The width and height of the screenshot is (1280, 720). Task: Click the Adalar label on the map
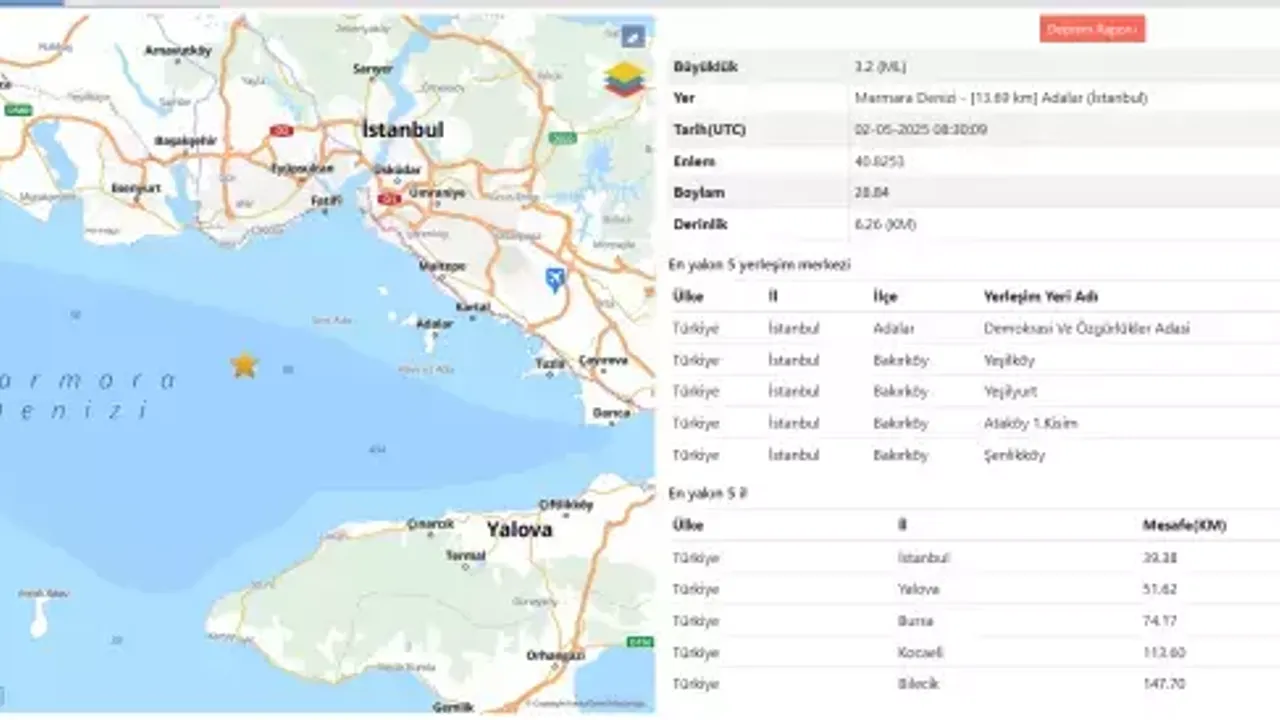tap(435, 324)
